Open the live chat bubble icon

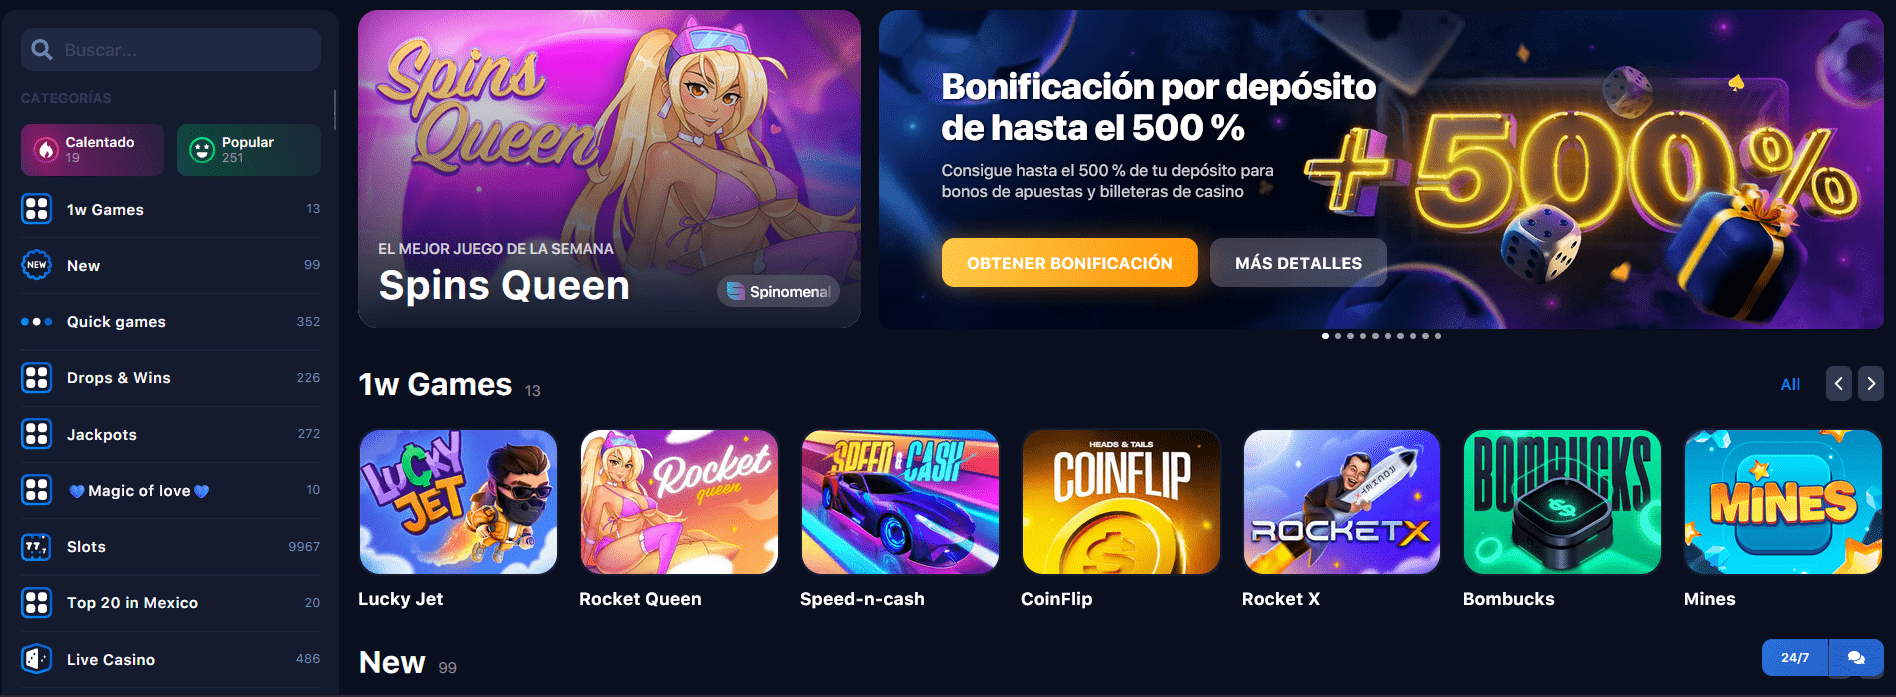[x=1856, y=657]
